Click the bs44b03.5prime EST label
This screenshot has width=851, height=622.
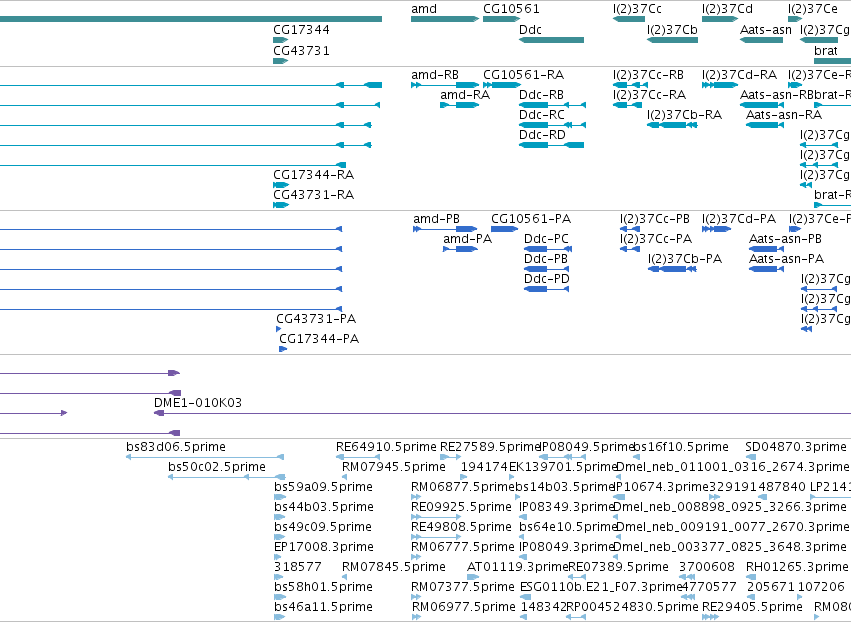click(324, 507)
